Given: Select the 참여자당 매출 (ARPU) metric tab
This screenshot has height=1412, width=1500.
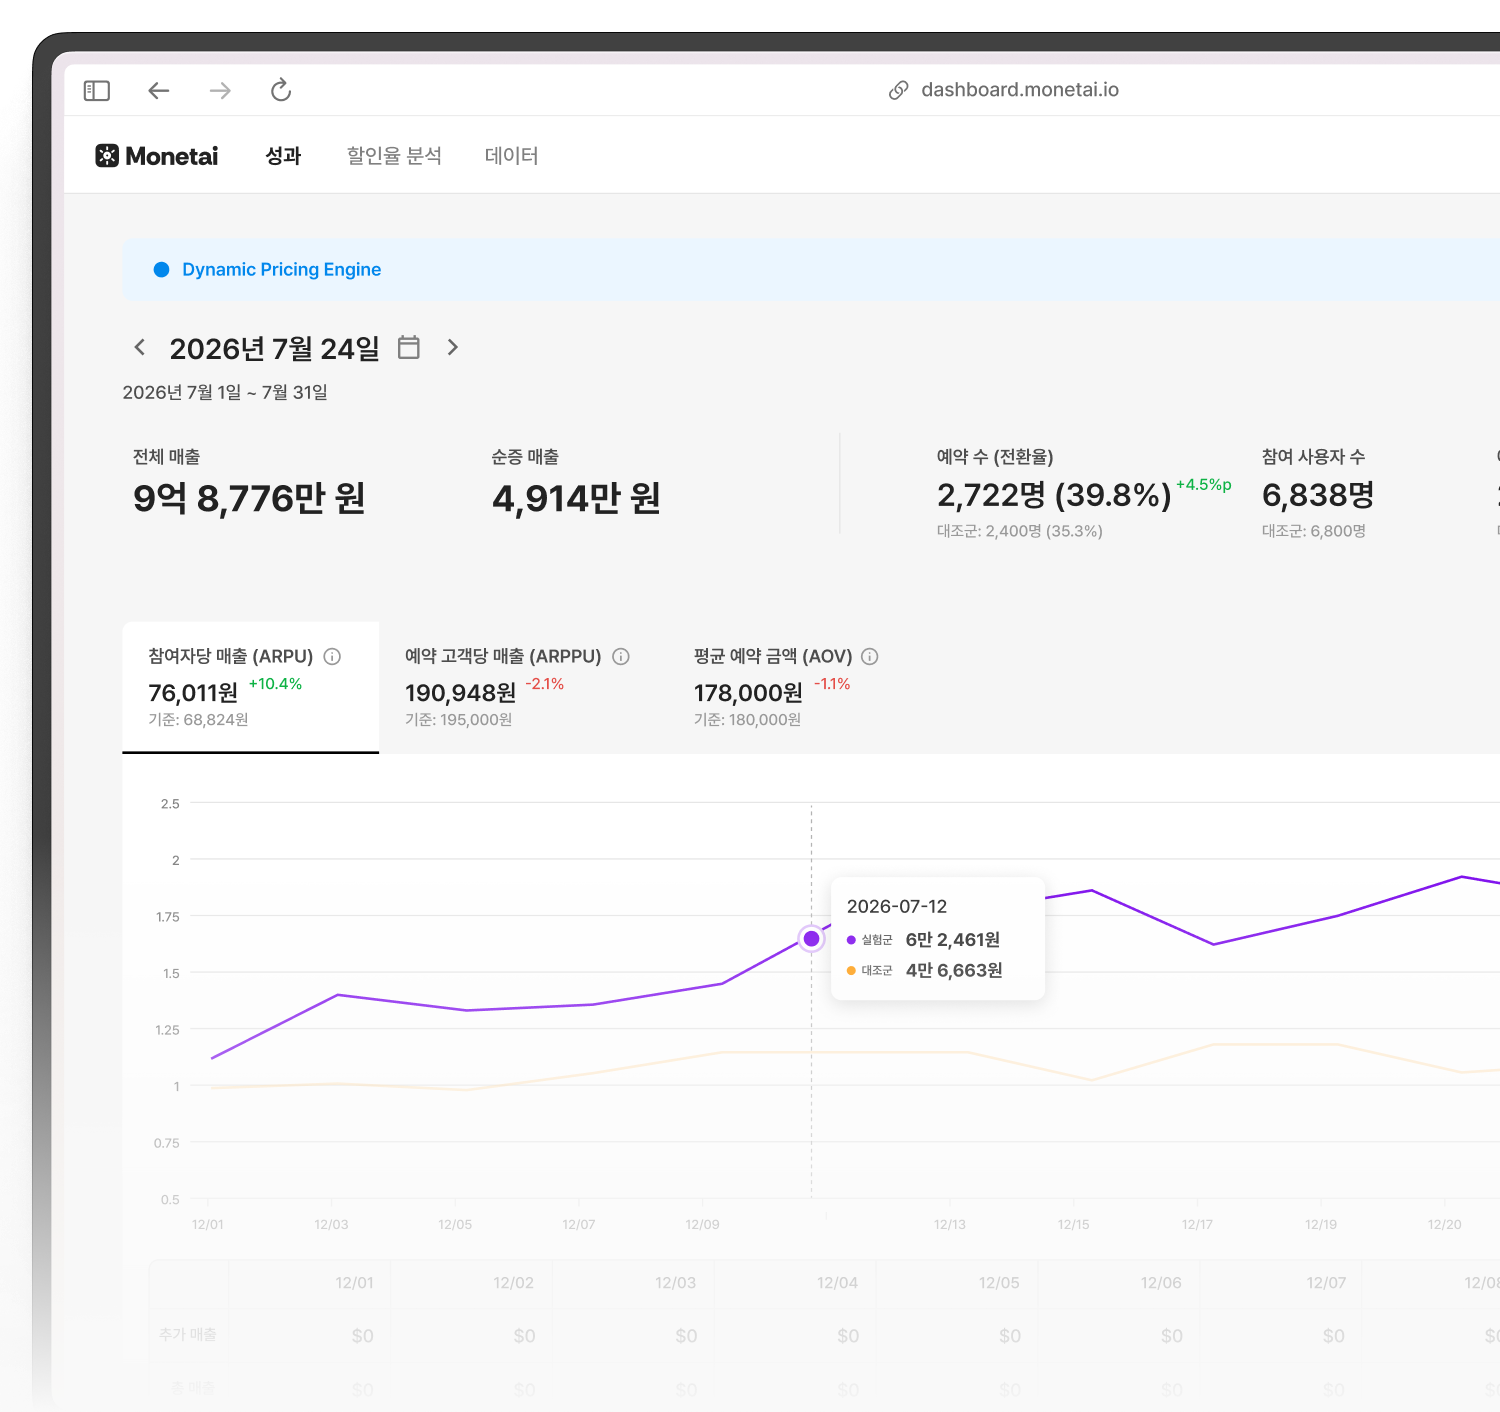Looking at the screenshot, I should (x=251, y=687).
